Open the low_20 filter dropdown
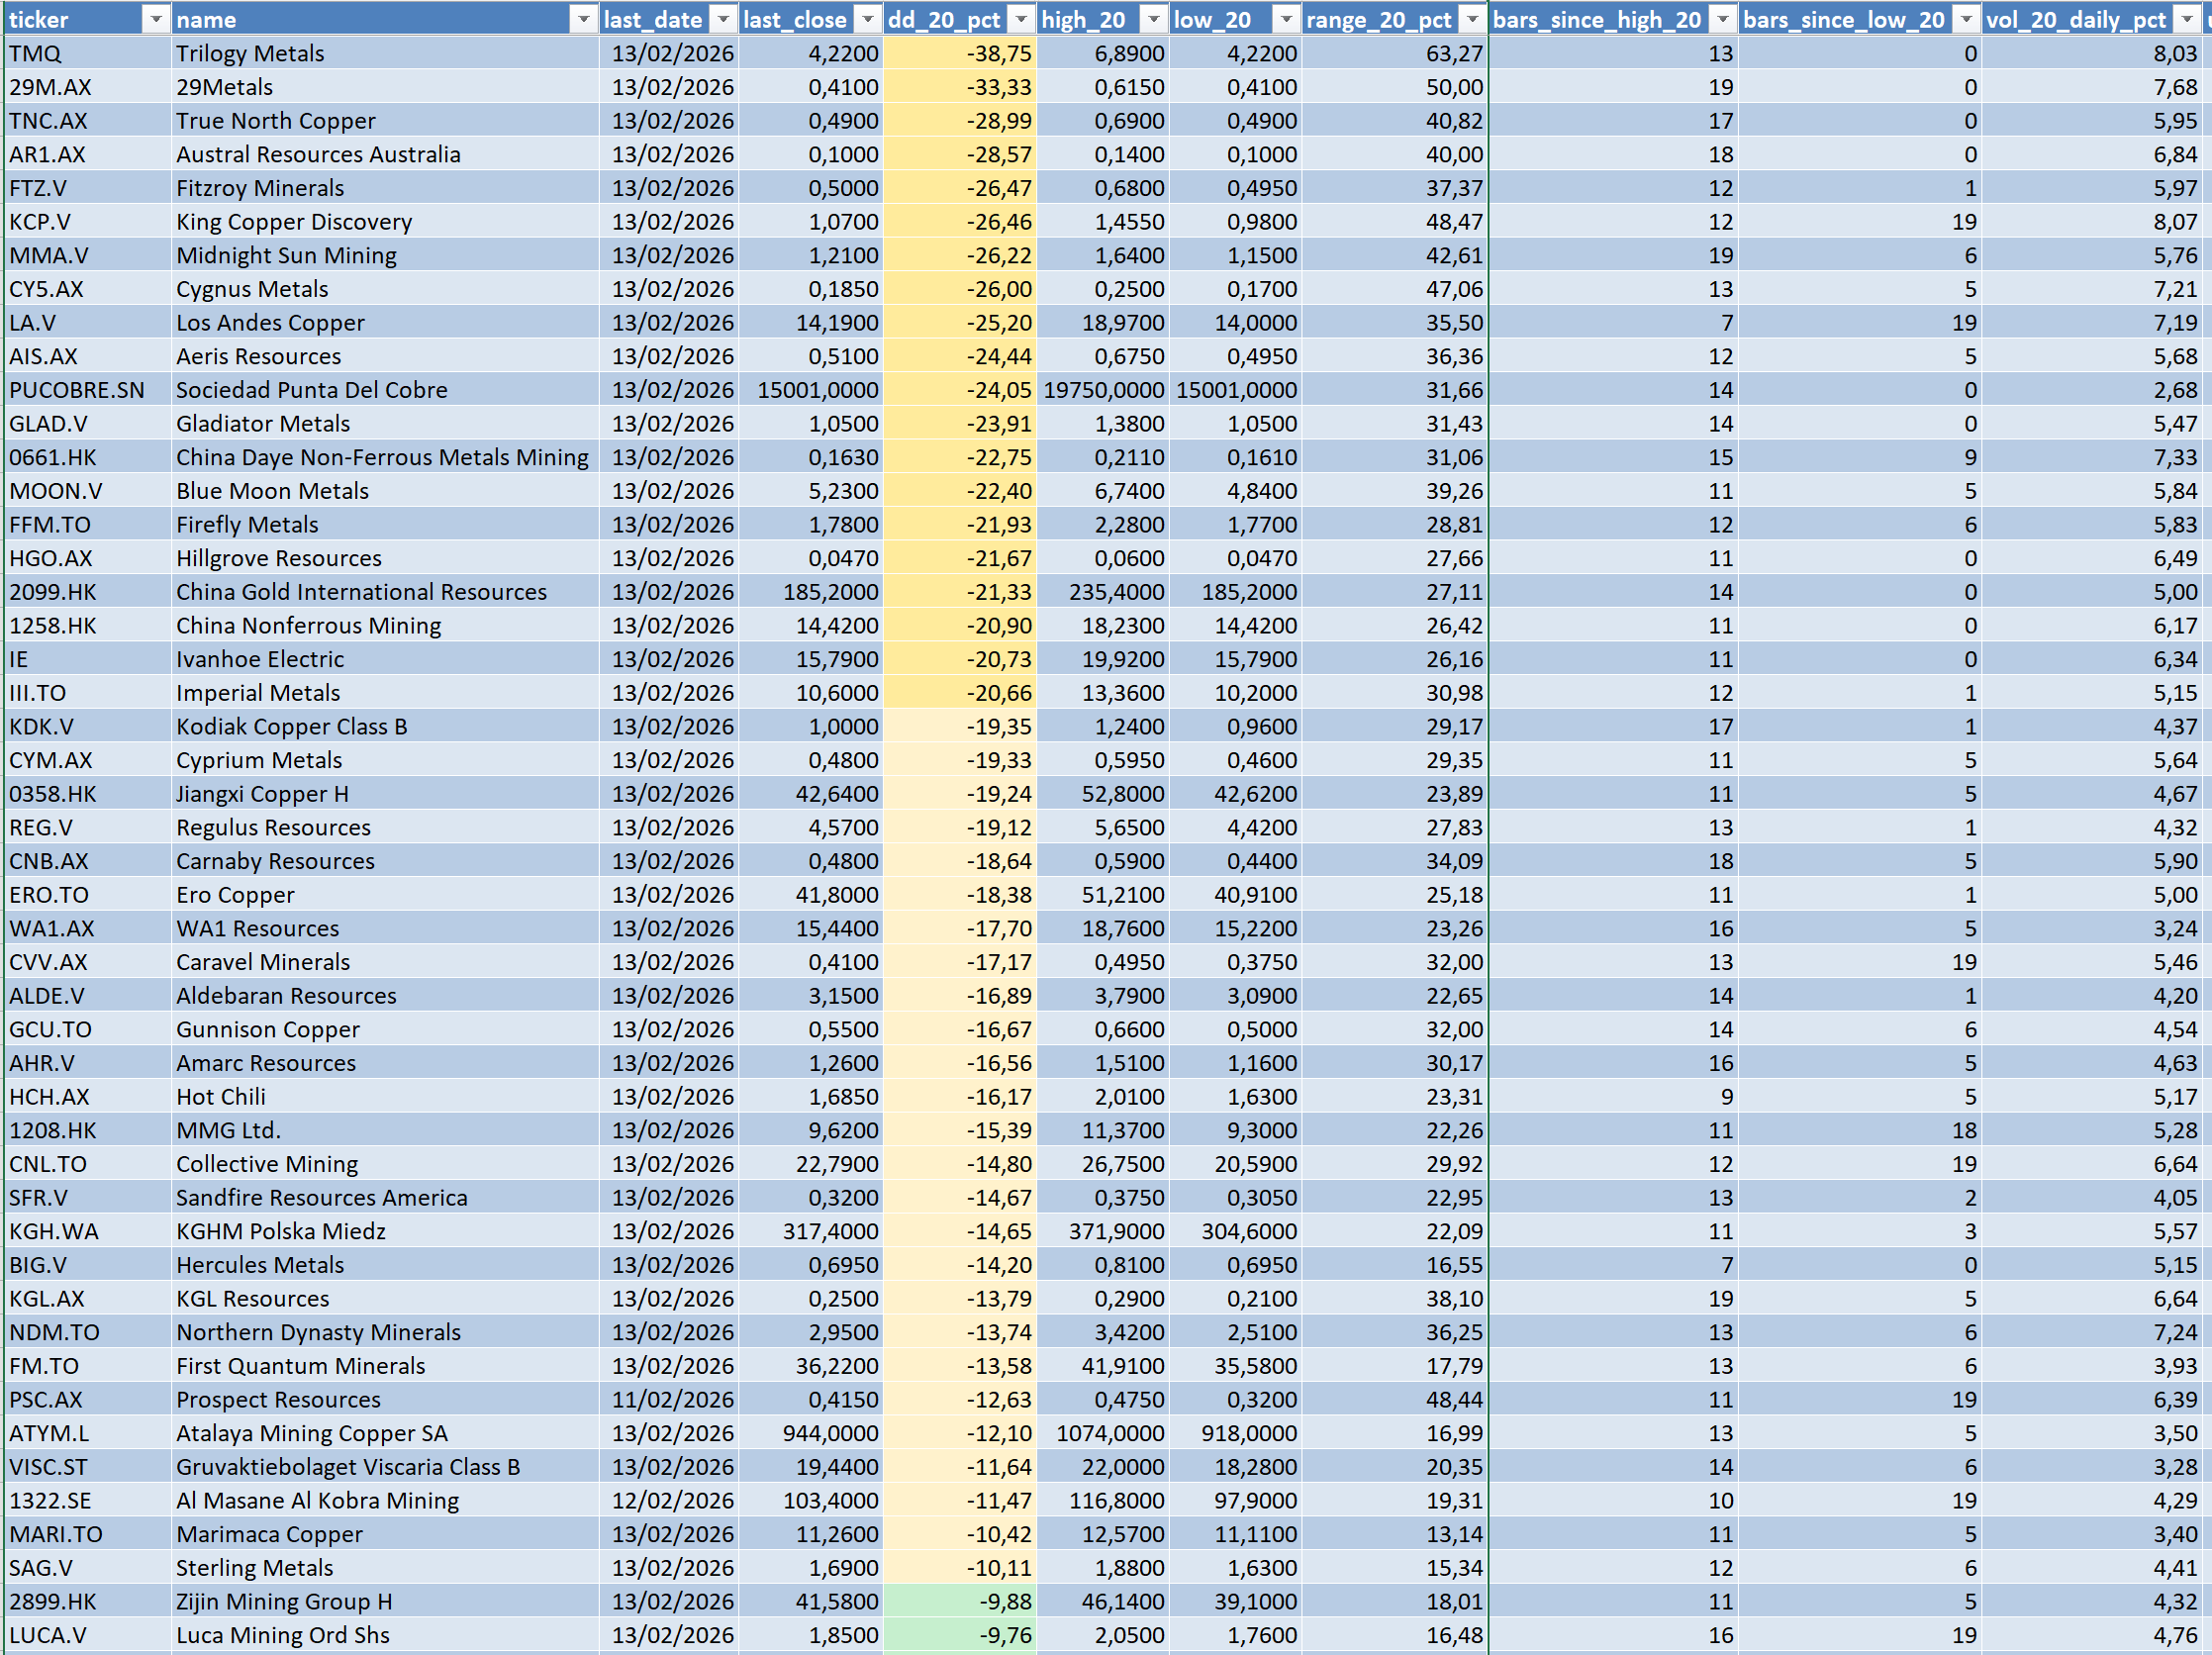Image resolution: width=2212 pixels, height=1655 pixels. [1286, 19]
